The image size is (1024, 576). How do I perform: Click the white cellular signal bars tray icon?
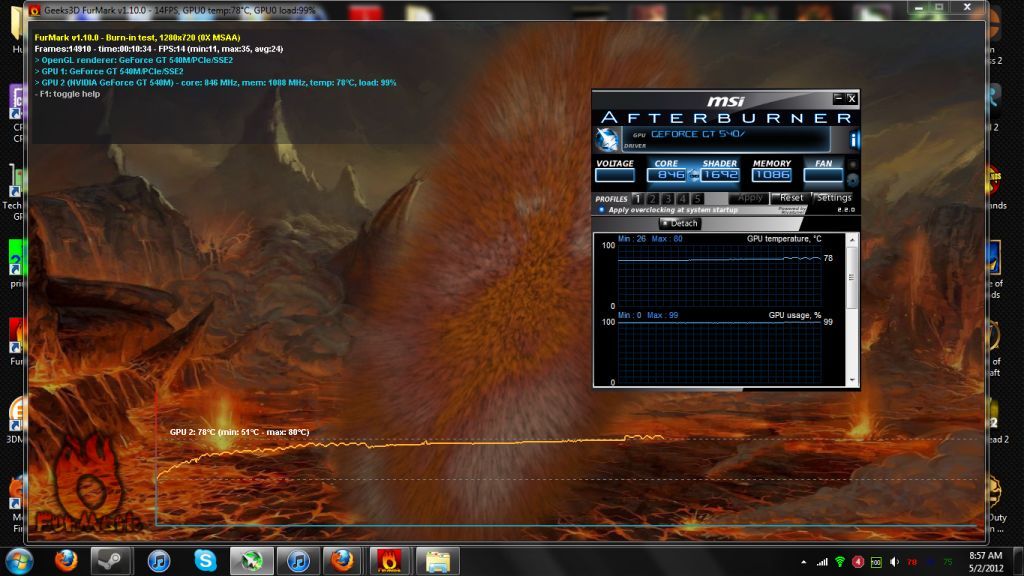coord(822,562)
